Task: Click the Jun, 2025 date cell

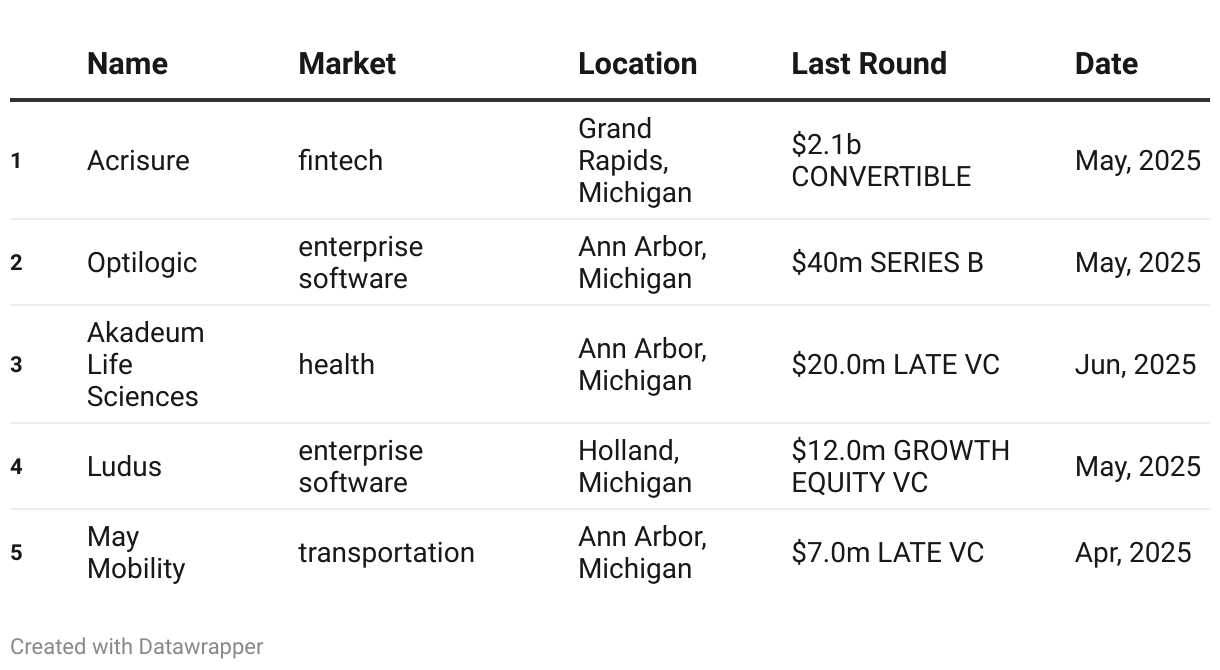Action: (1135, 365)
